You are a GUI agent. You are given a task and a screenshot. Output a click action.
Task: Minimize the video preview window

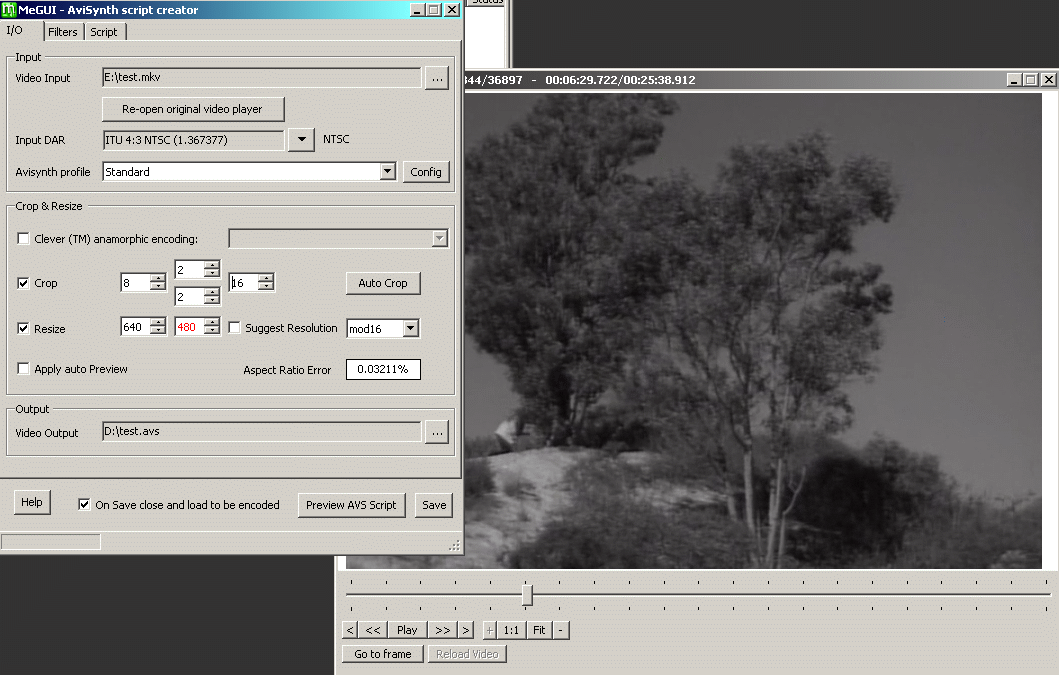(x=1014, y=80)
